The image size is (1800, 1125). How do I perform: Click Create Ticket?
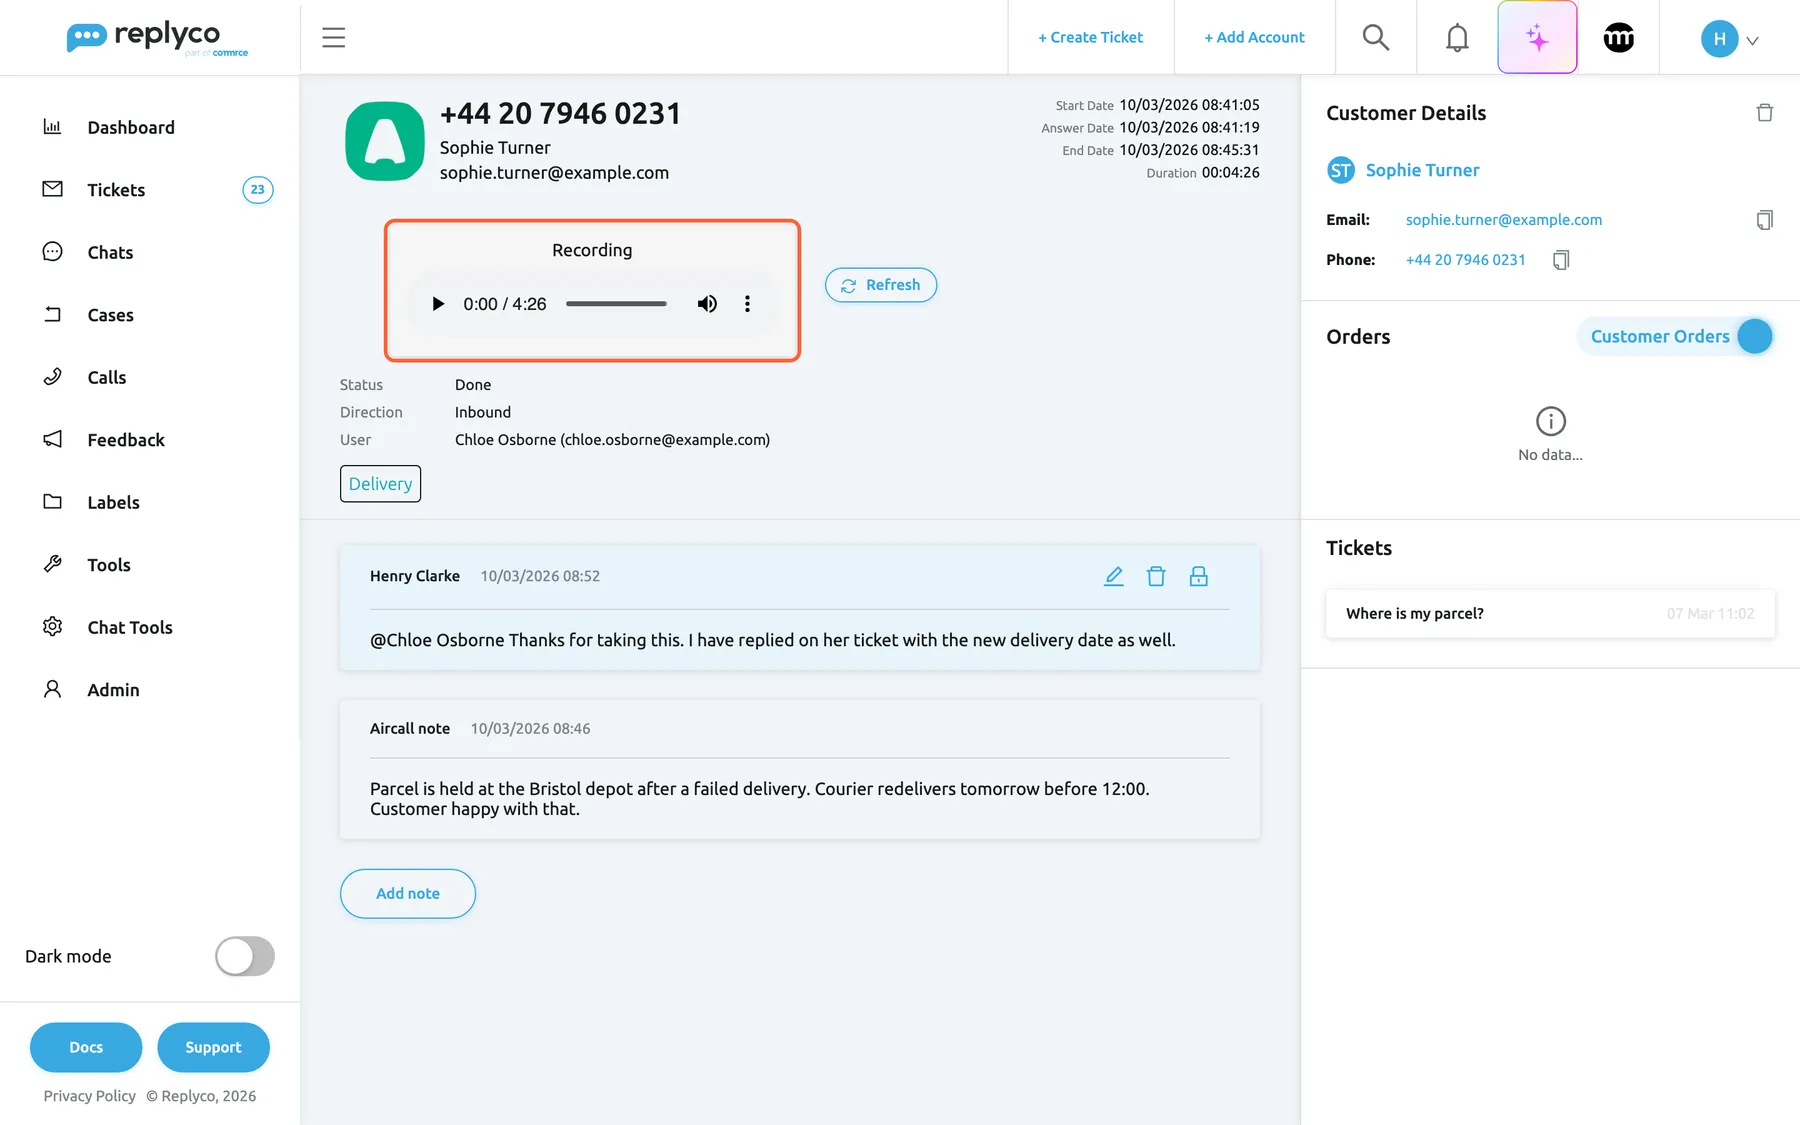pos(1090,38)
